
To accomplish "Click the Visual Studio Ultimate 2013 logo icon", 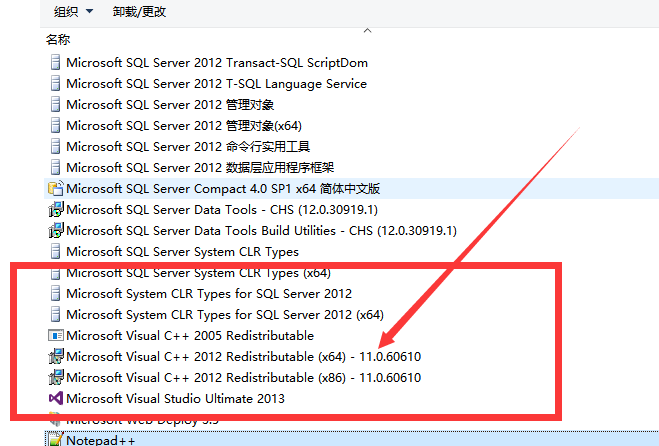I will (x=56, y=398).
